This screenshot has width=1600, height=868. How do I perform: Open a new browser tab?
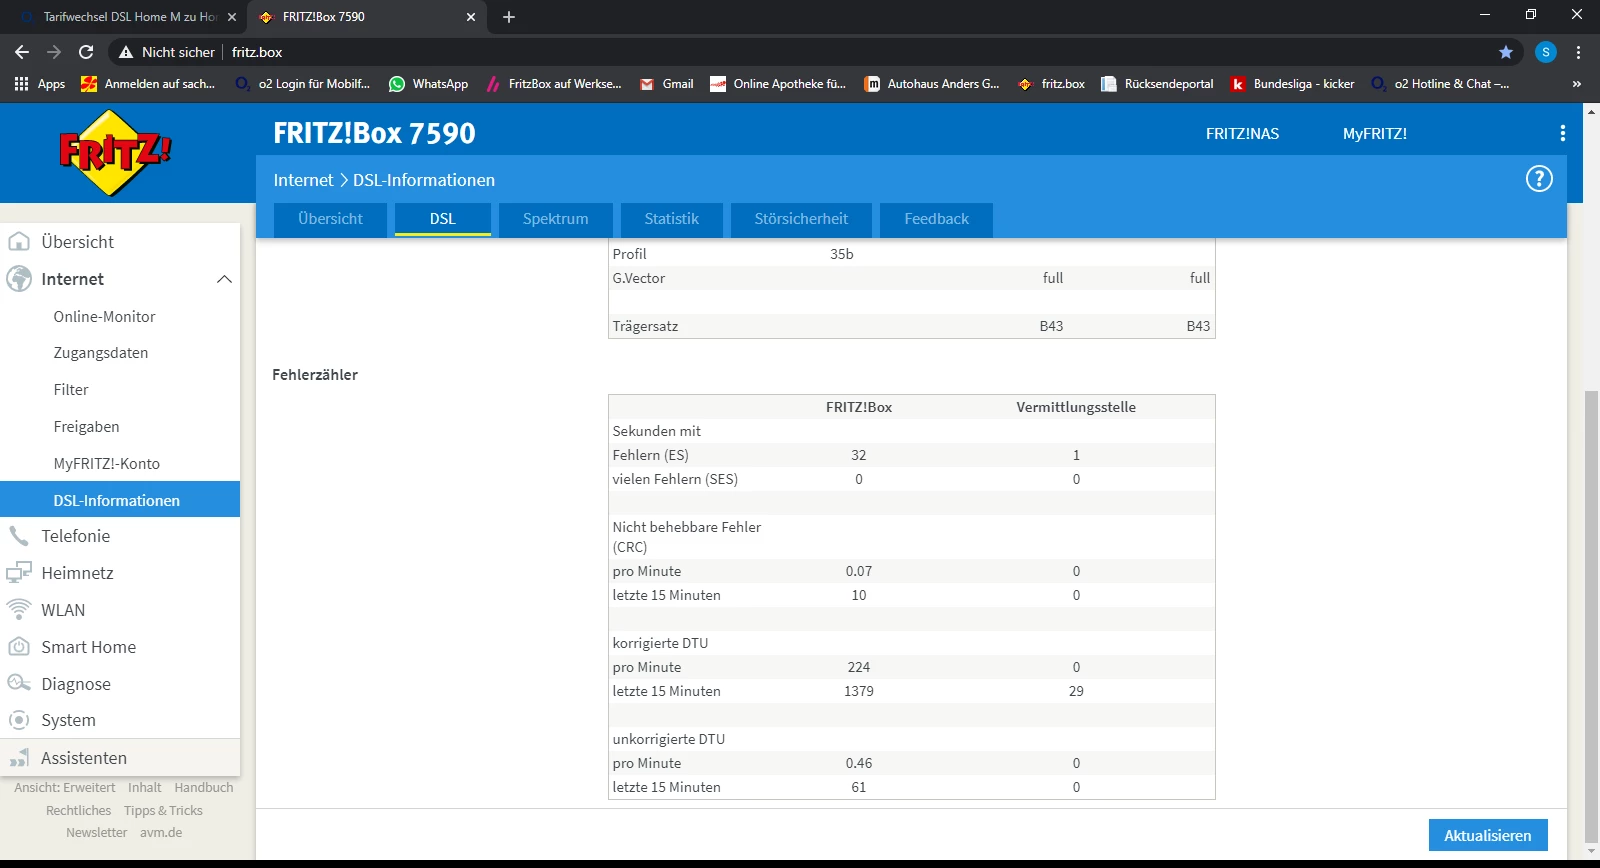[509, 17]
